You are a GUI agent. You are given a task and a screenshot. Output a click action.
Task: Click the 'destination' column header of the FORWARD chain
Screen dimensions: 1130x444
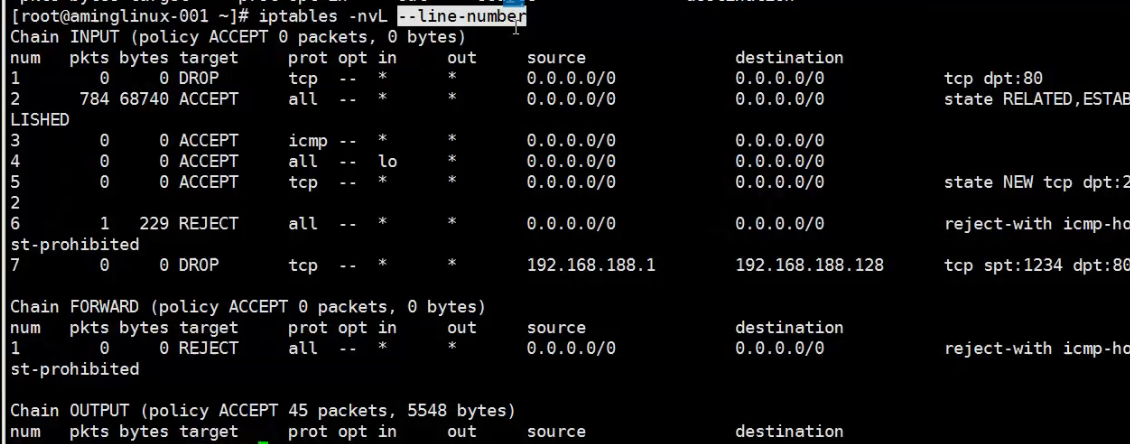click(x=789, y=328)
